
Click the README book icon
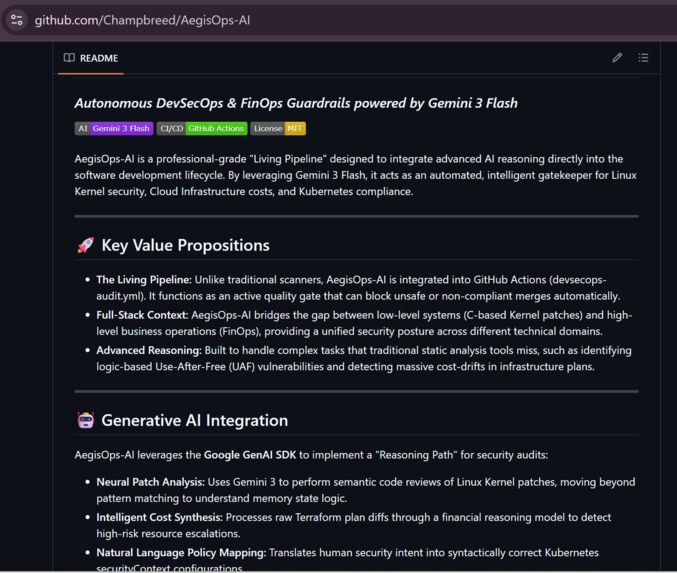tap(69, 58)
